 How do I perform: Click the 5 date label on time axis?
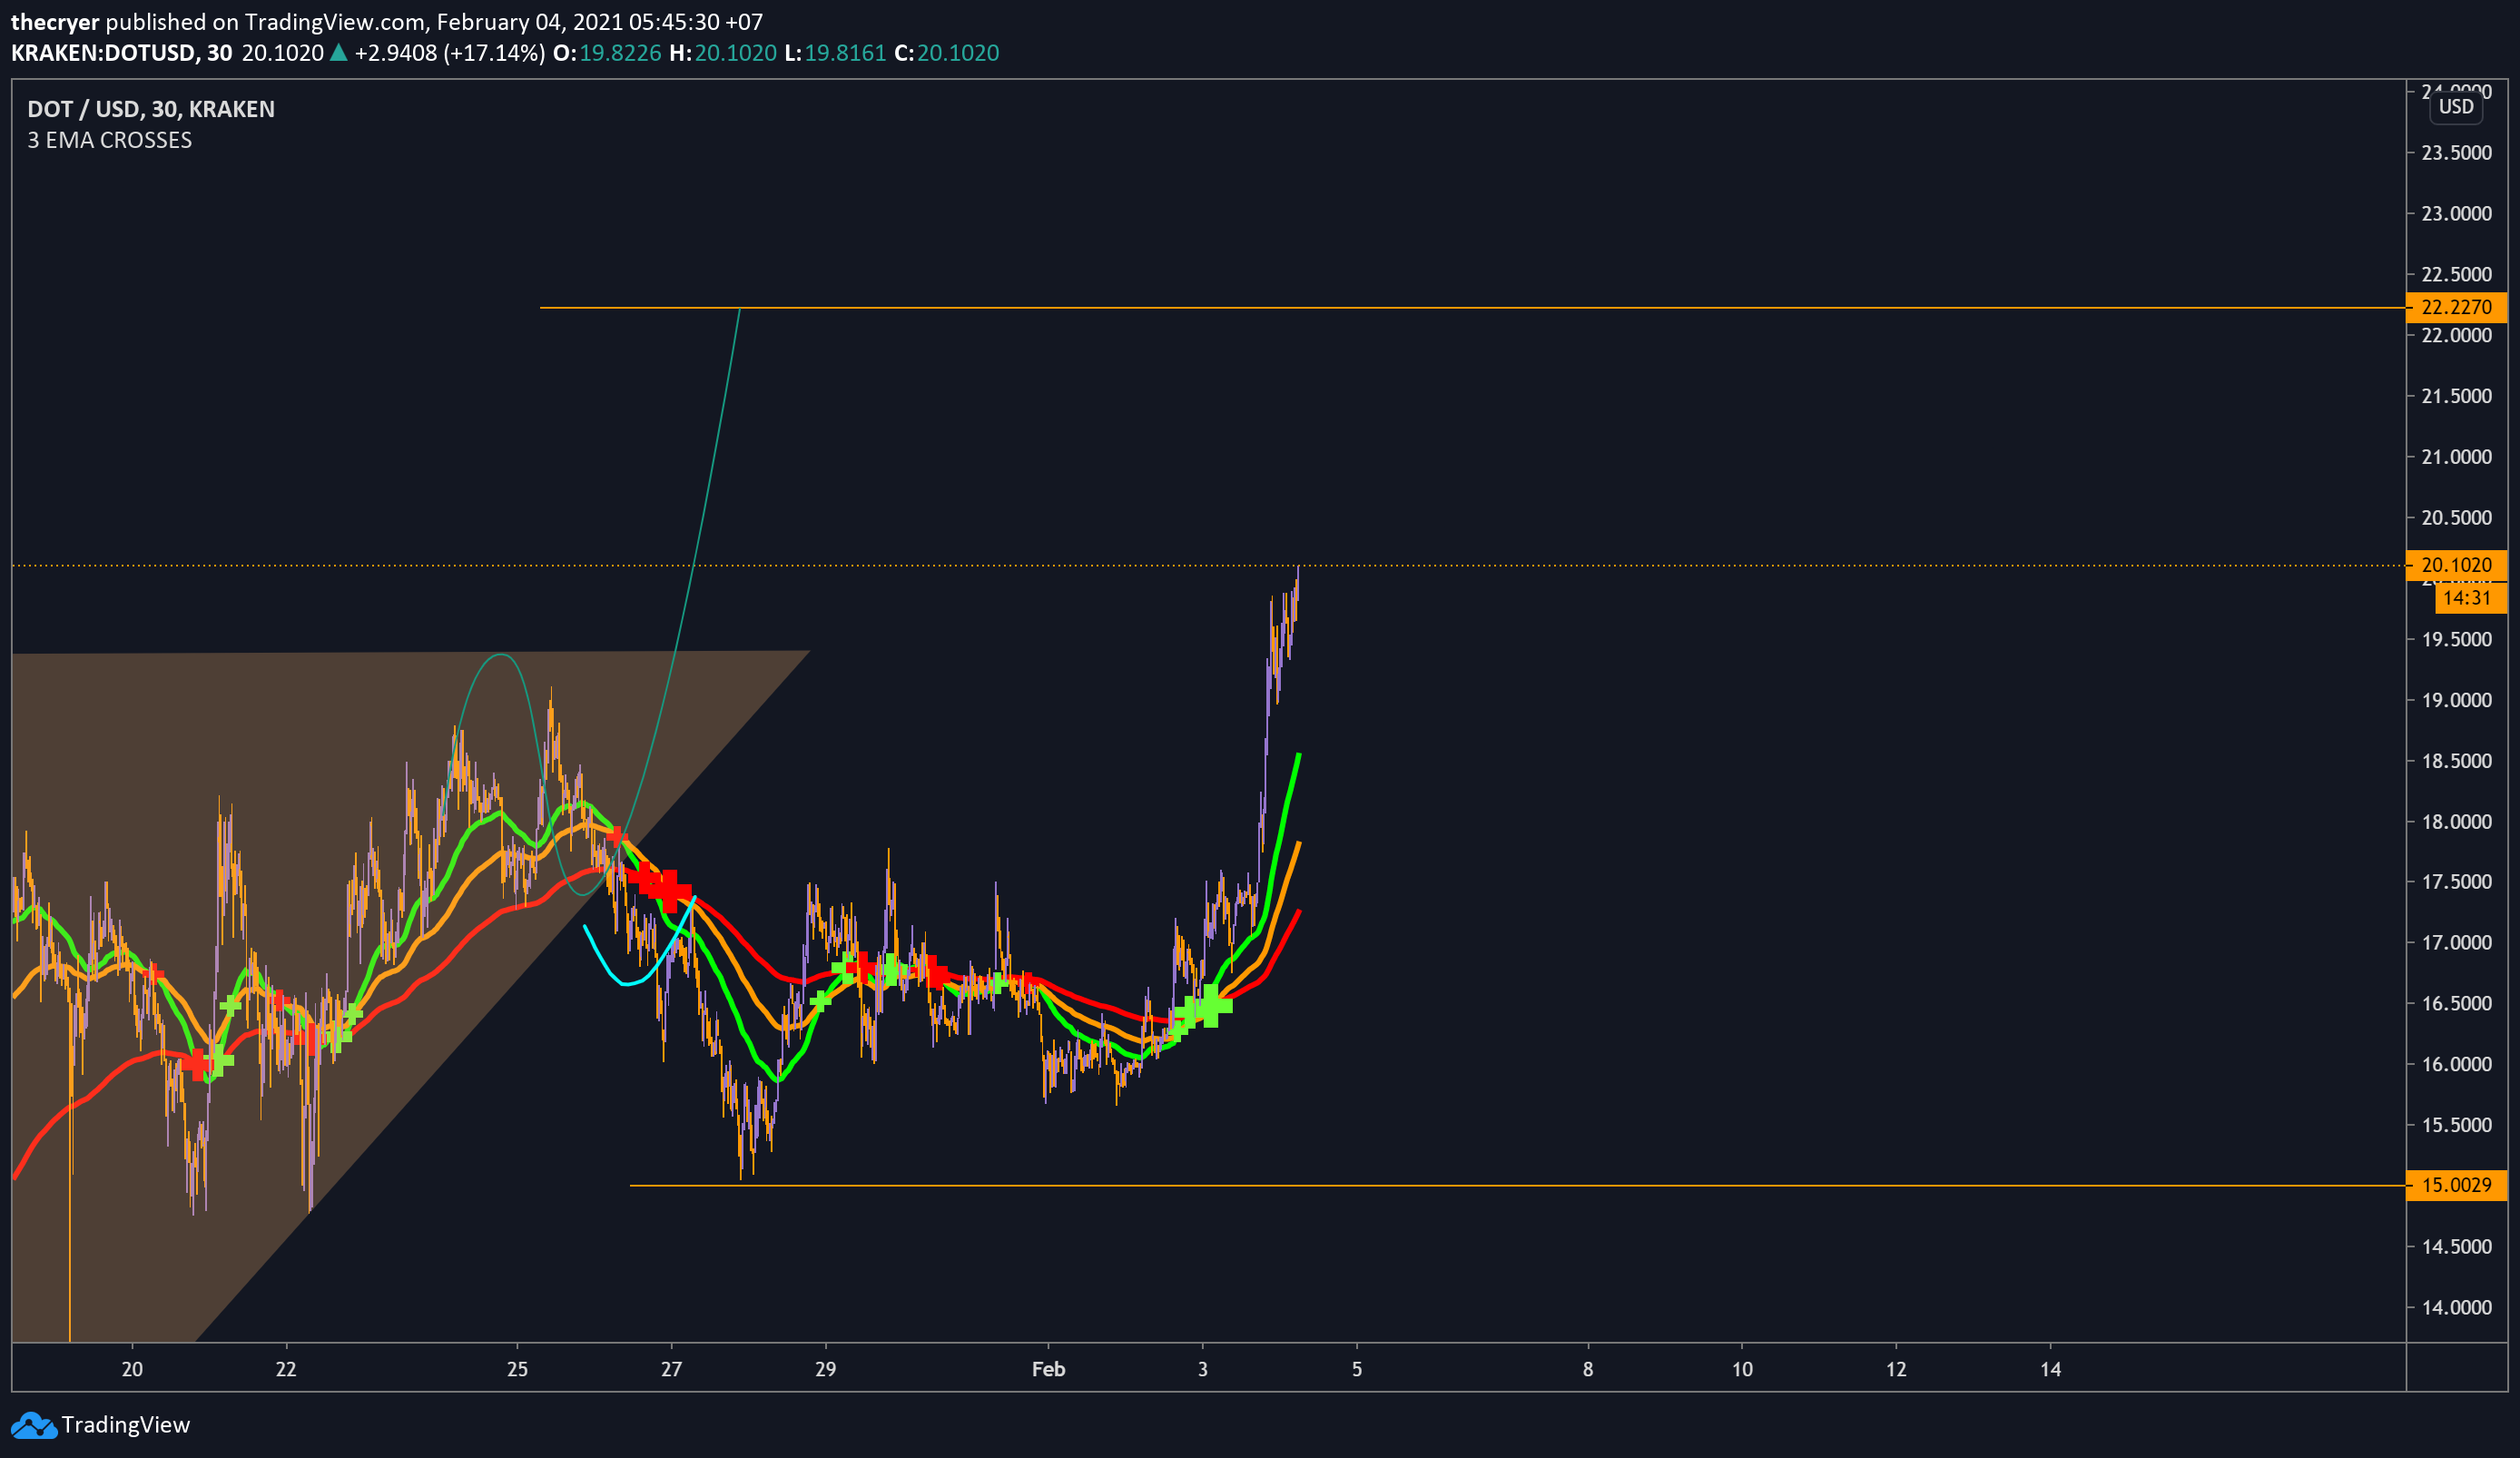(1357, 1369)
